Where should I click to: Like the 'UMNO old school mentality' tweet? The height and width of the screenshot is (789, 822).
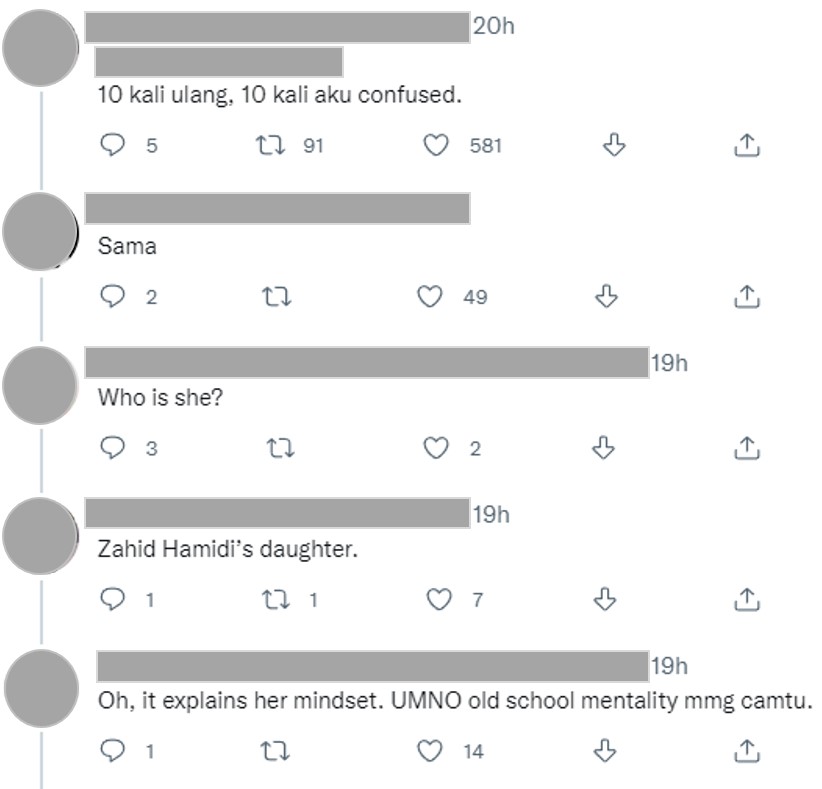(x=429, y=751)
